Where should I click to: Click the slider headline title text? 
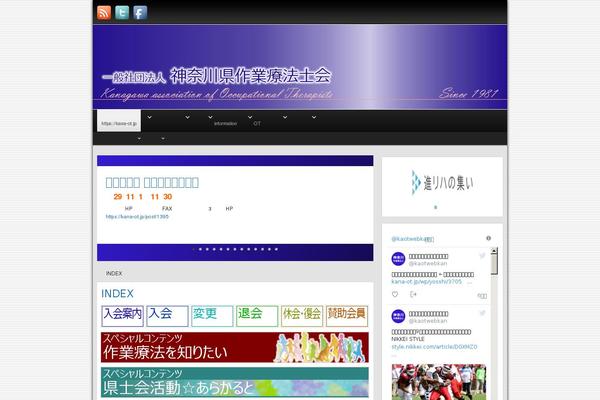(152, 183)
